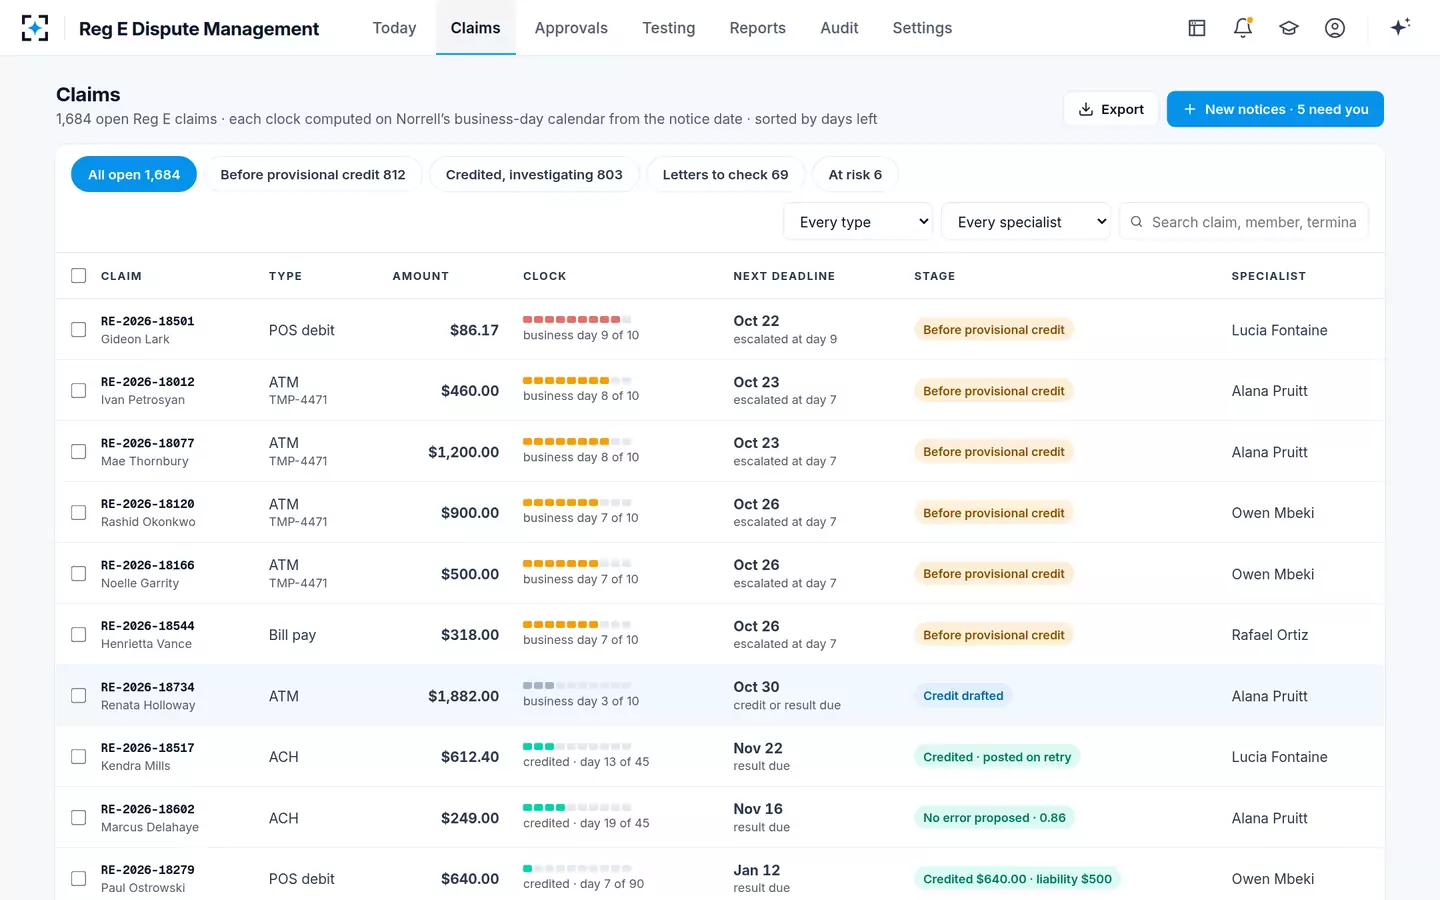Click the clock progress bar for RE-2026-18501
Screen dimensions: 1440x900
tap(577, 320)
